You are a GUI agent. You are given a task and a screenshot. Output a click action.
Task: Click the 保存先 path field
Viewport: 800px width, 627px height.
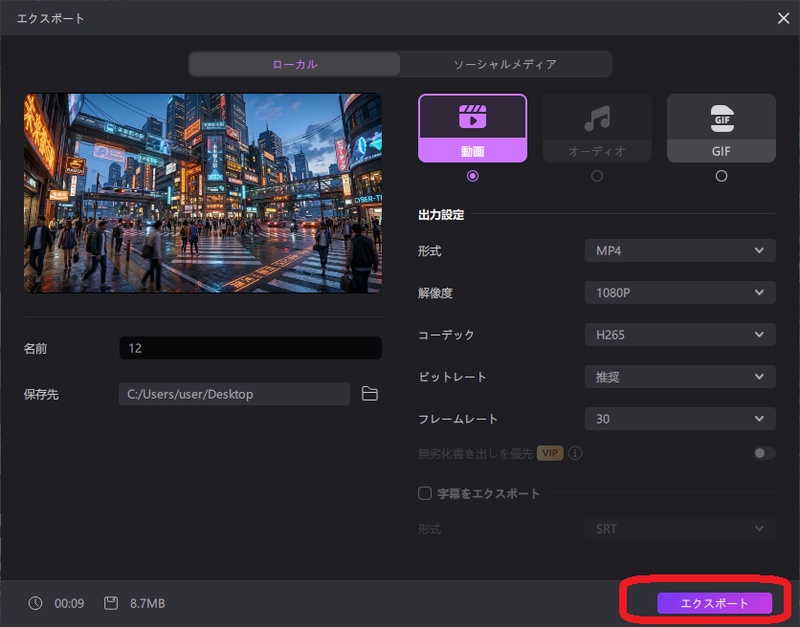[234, 394]
